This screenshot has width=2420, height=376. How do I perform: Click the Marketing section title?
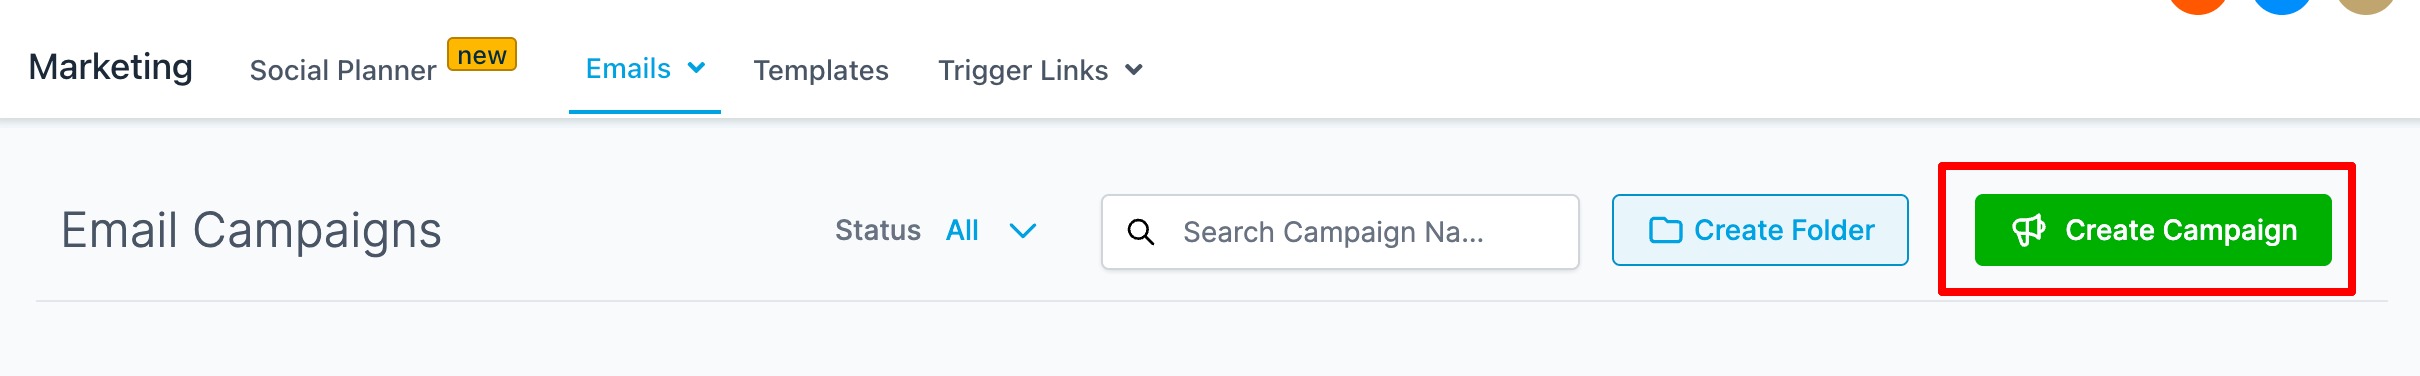[x=111, y=67]
